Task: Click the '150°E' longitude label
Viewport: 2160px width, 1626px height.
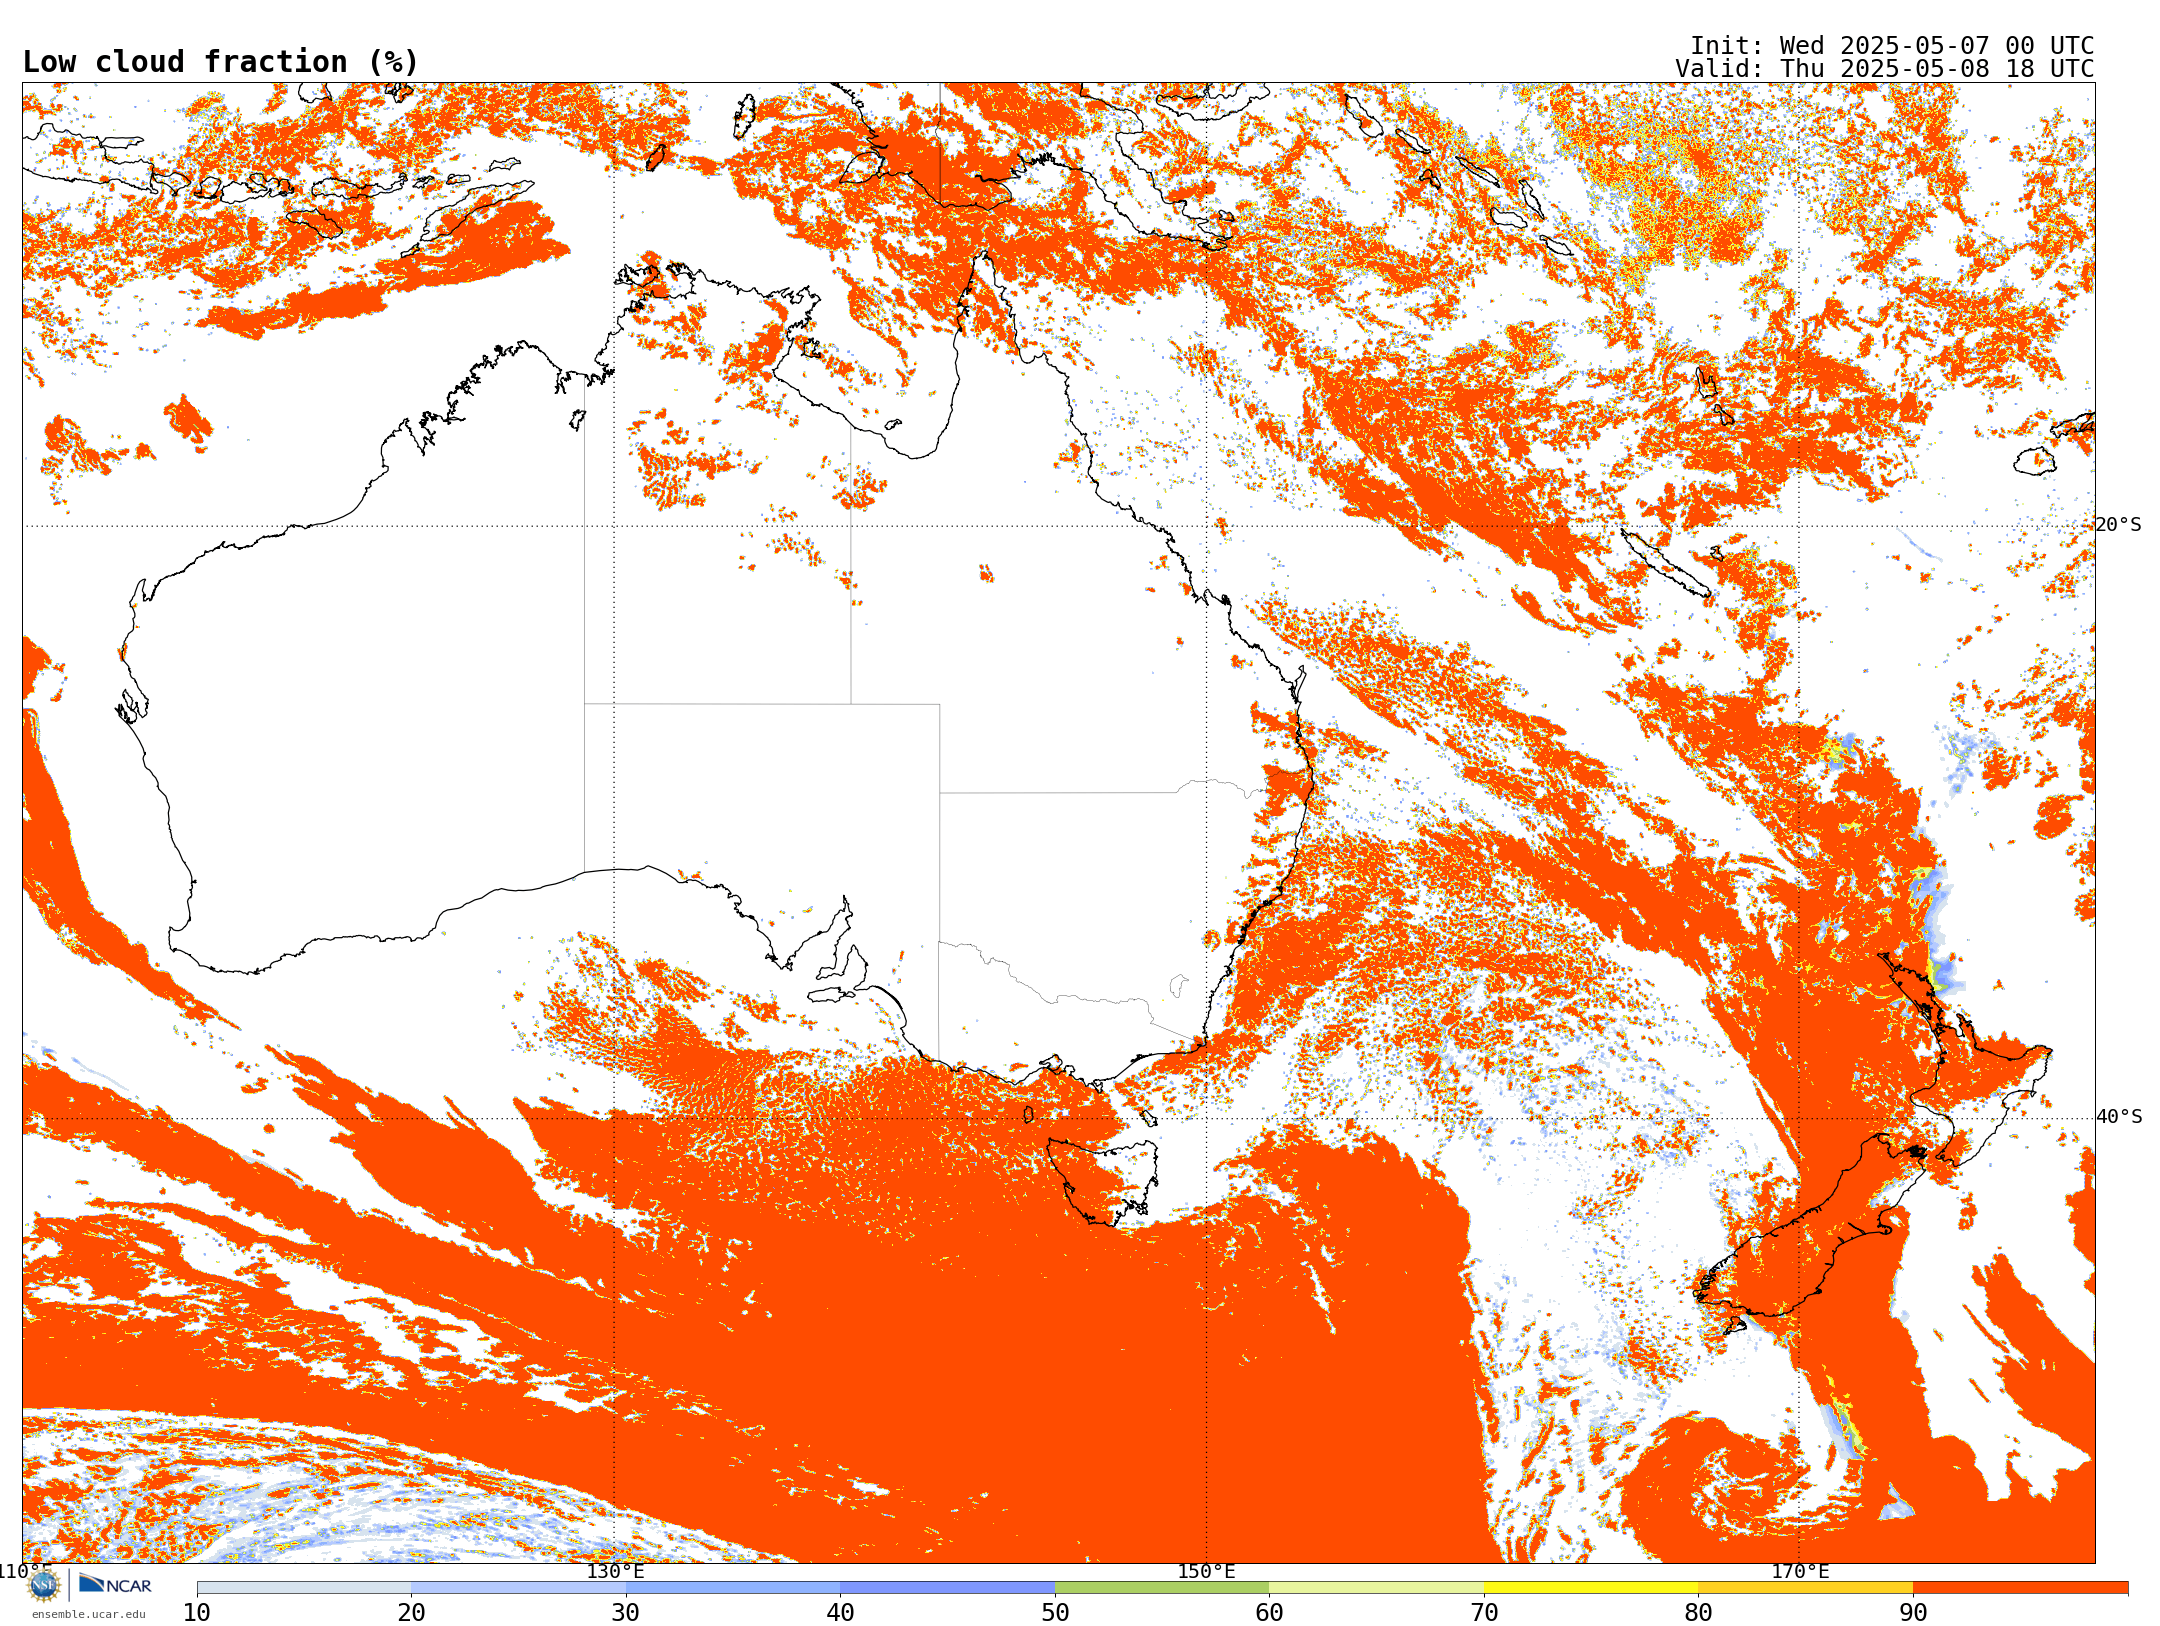Action: pyautogui.click(x=1206, y=1571)
